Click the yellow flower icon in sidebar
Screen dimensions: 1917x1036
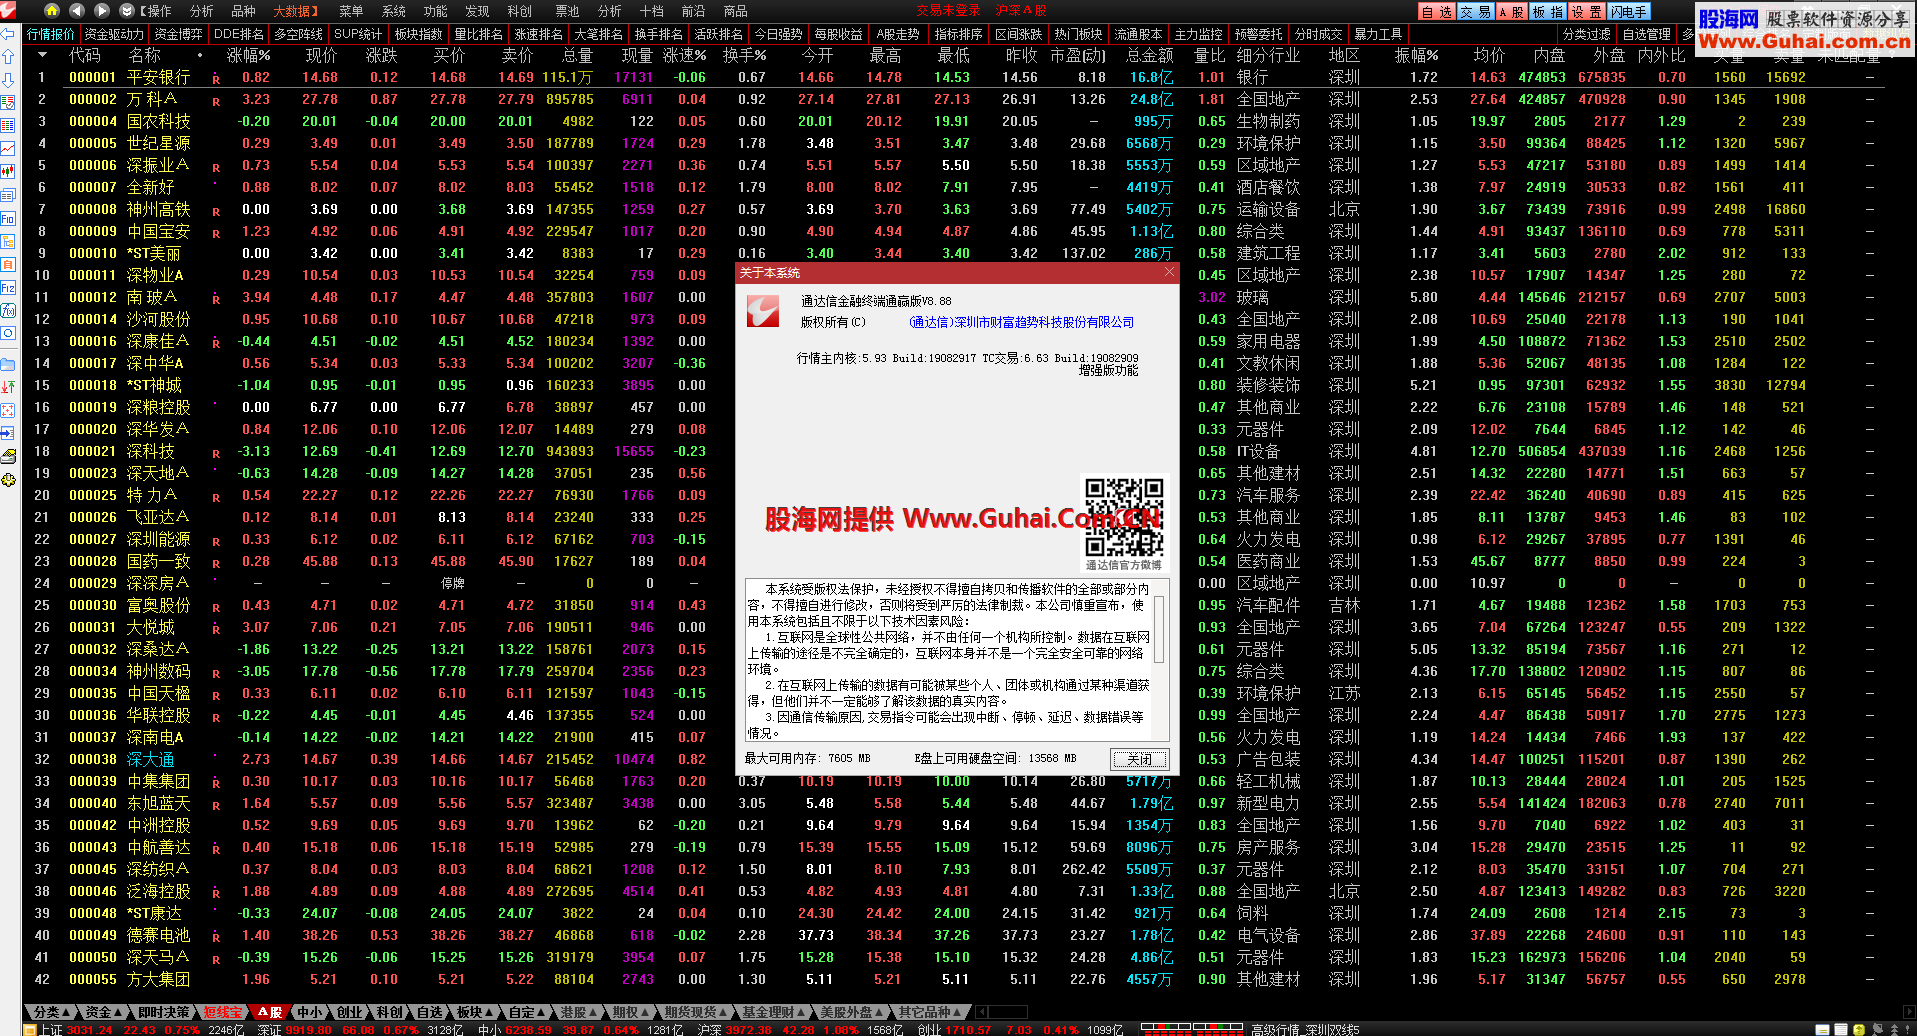[8, 480]
